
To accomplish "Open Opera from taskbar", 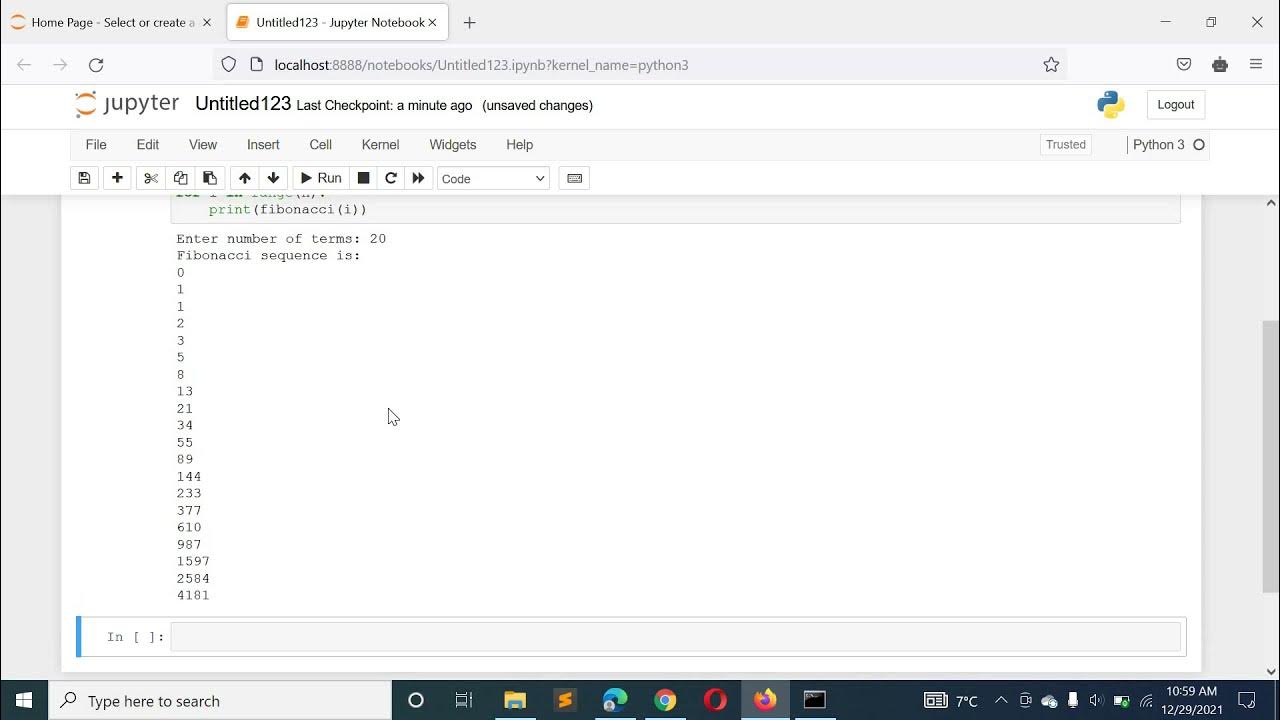I will point(715,701).
